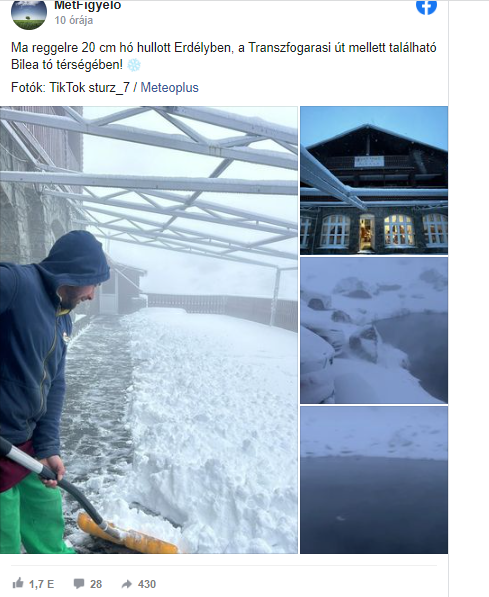Click the 28 comments count
The height and width of the screenshot is (597, 489).
tap(96, 584)
